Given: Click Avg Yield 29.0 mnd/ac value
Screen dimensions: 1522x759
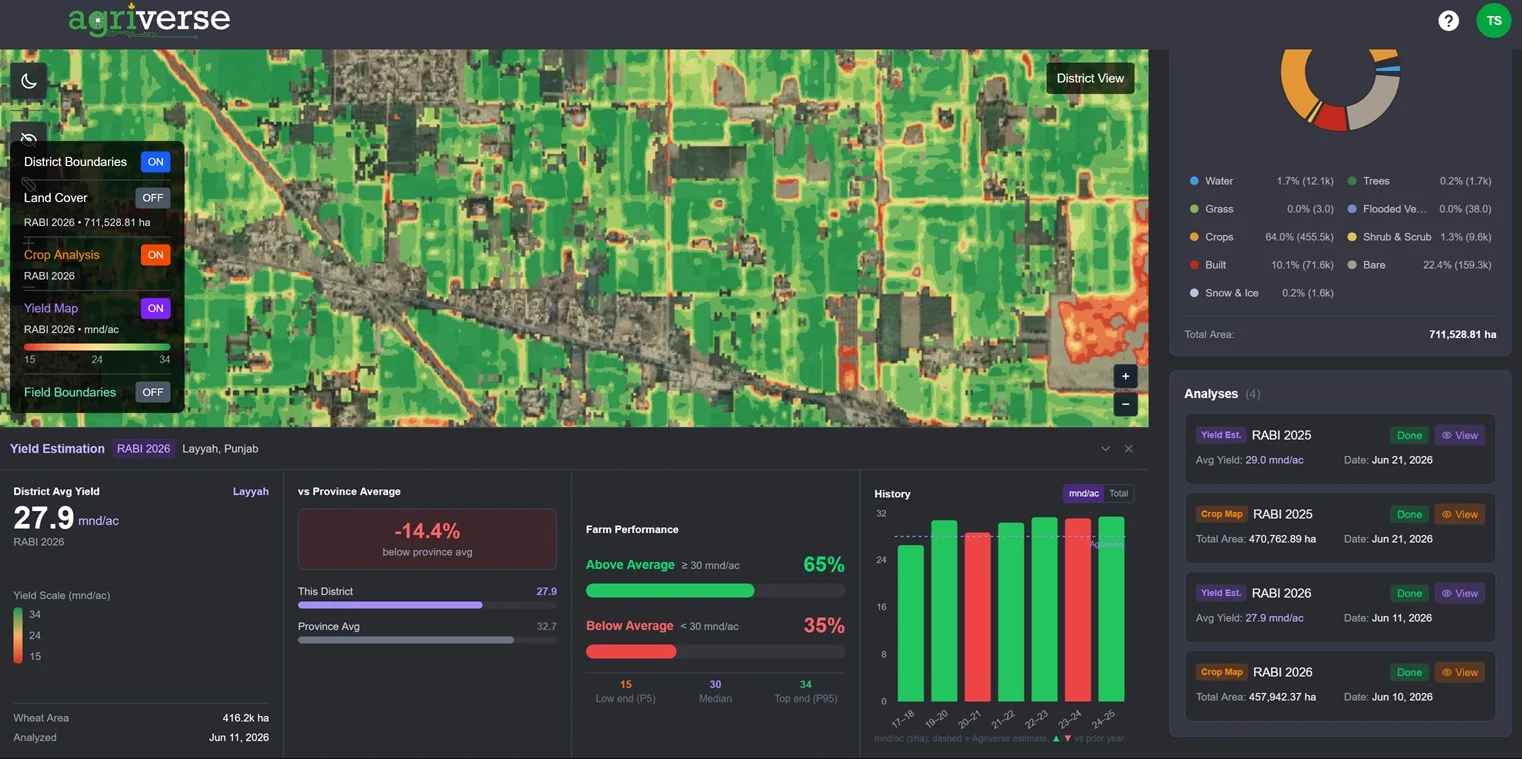Looking at the screenshot, I should point(1274,460).
